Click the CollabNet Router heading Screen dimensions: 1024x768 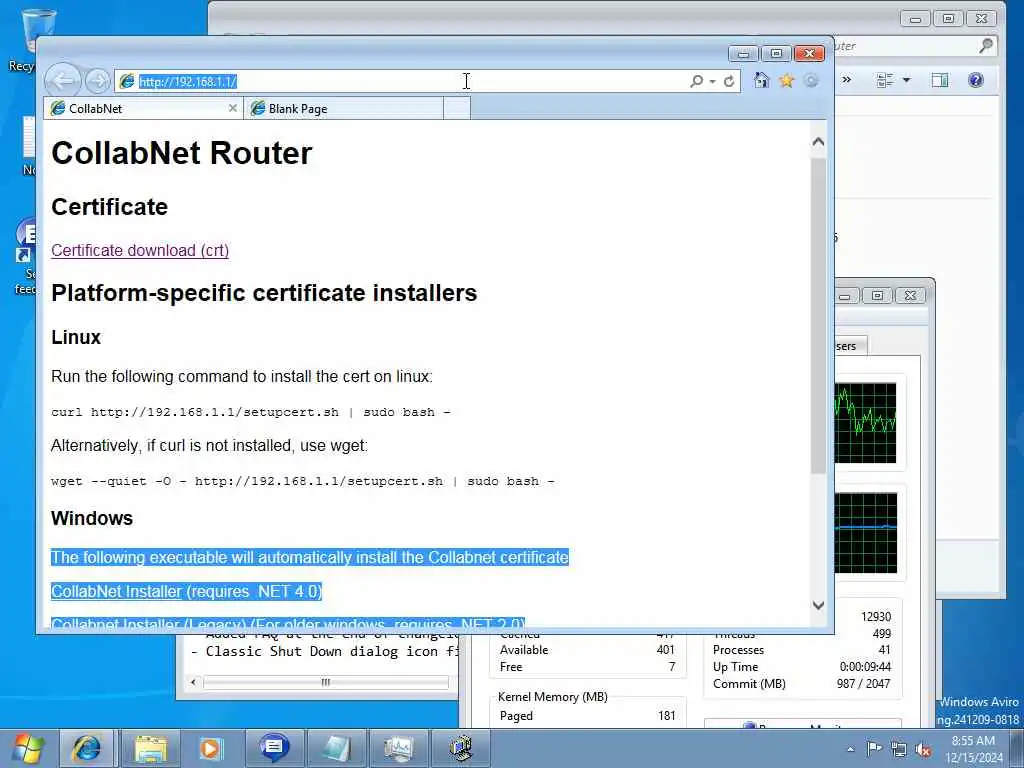pos(182,153)
